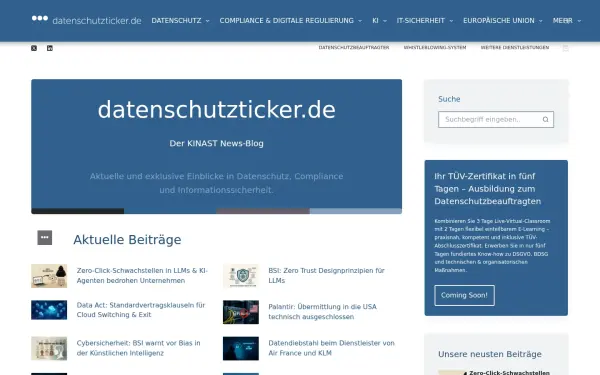Click thumbnail of Zero-Click-Schwachstellen article
600x375 pixels.
(49, 276)
